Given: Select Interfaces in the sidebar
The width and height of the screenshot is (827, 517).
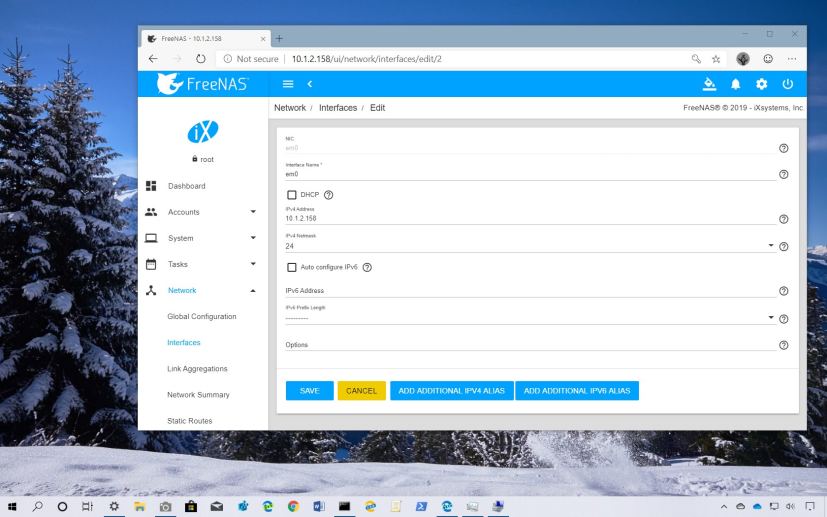Looking at the screenshot, I should [184, 342].
